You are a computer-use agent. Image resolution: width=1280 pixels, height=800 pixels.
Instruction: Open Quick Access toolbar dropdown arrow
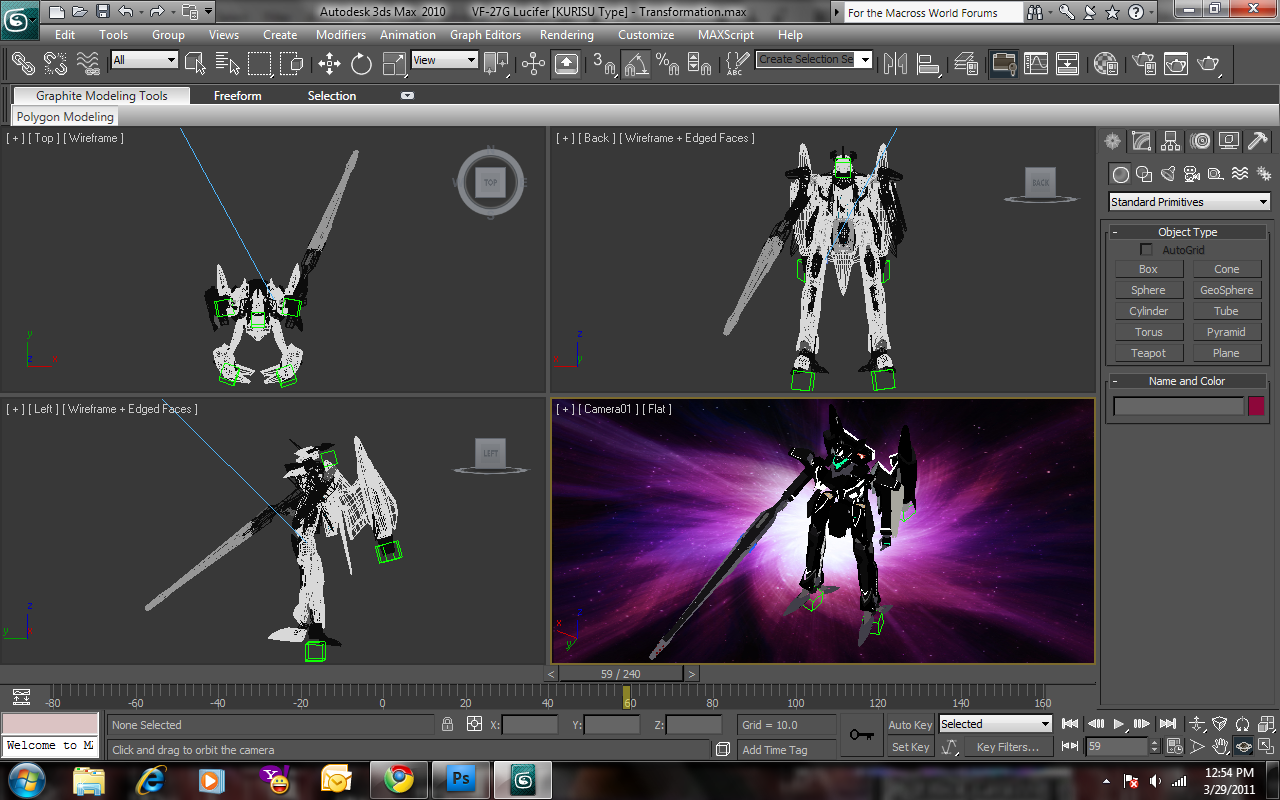pyautogui.click(x=208, y=12)
